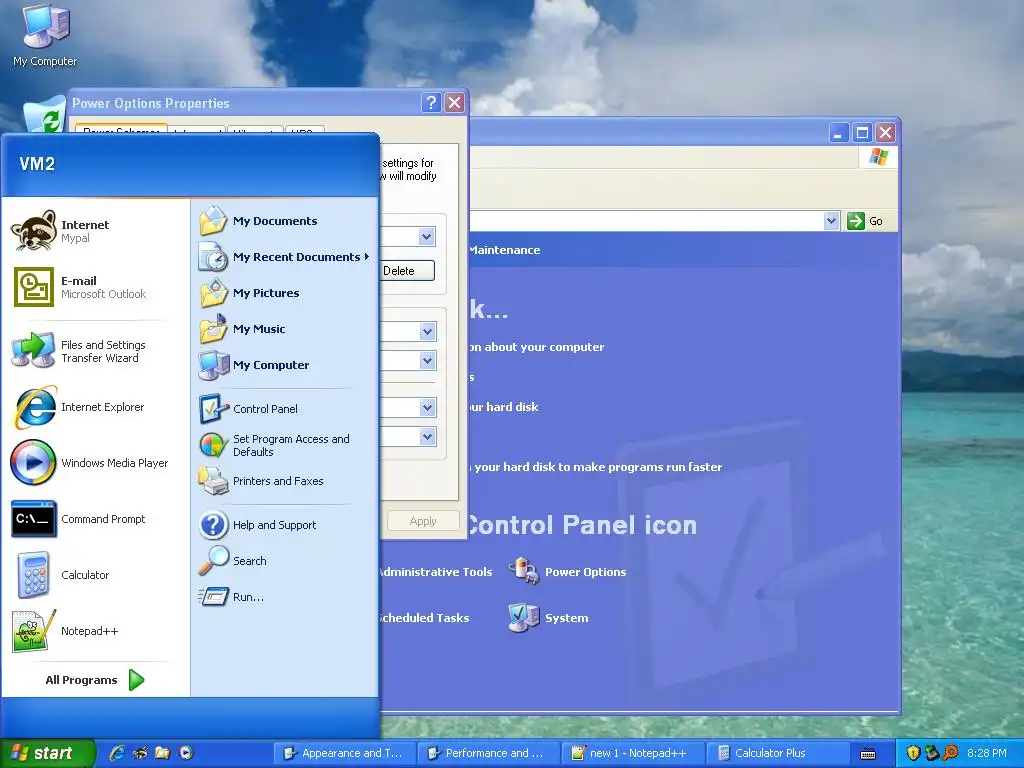Open Mypal Internet browser from Start menu
The width and height of the screenshot is (1024, 768).
coord(60,231)
